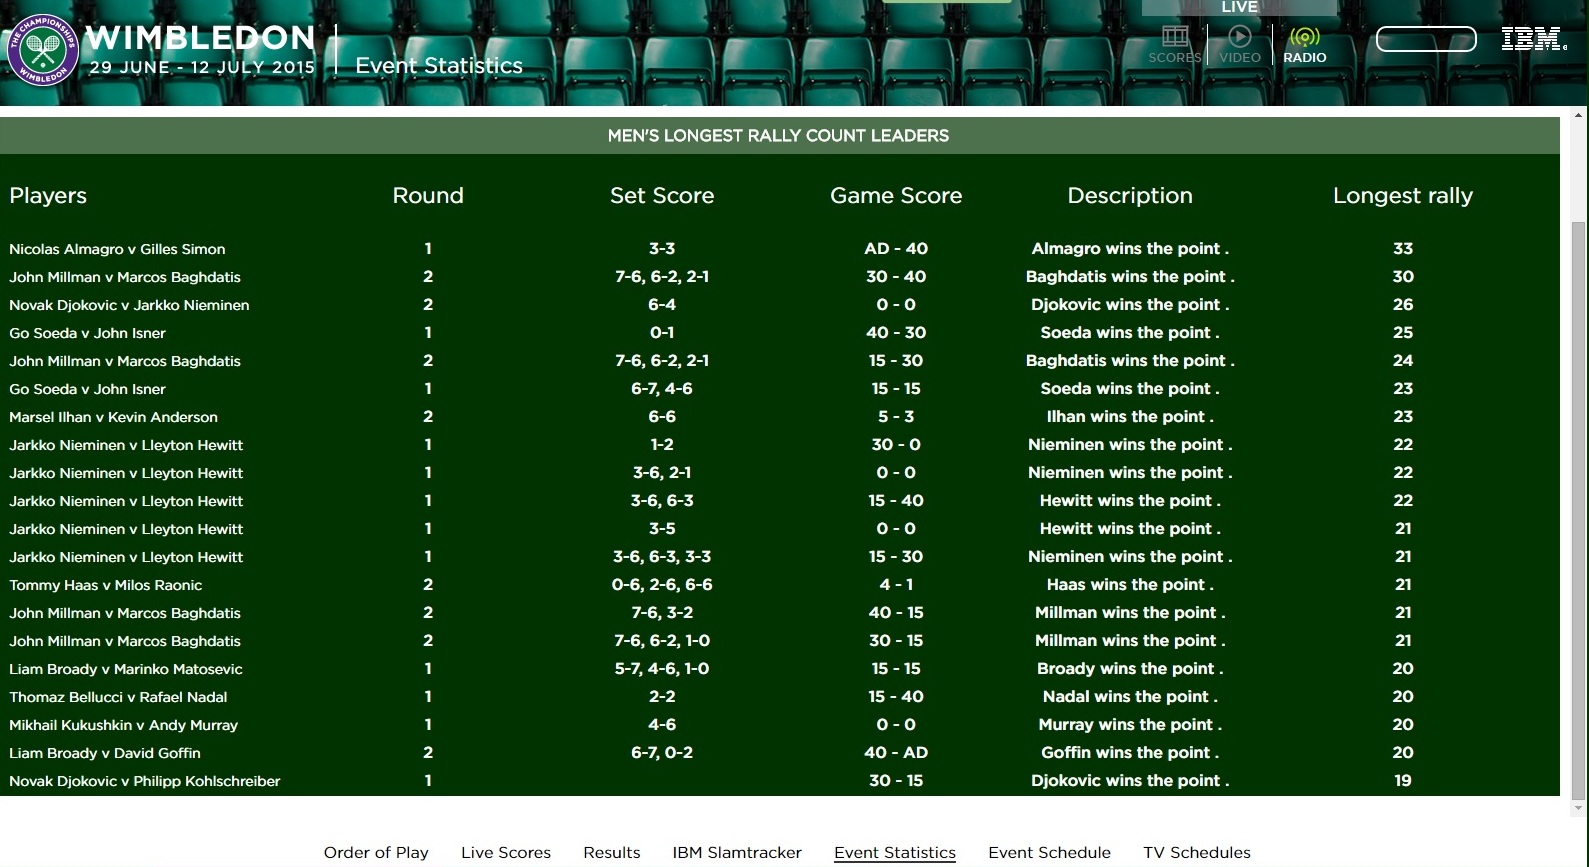Image resolution: width=1589 pixels, height=867 pixels.
Task: Select Novak Djokovic v Philipp Kohlschreiber row
Action: coord(780,781)
